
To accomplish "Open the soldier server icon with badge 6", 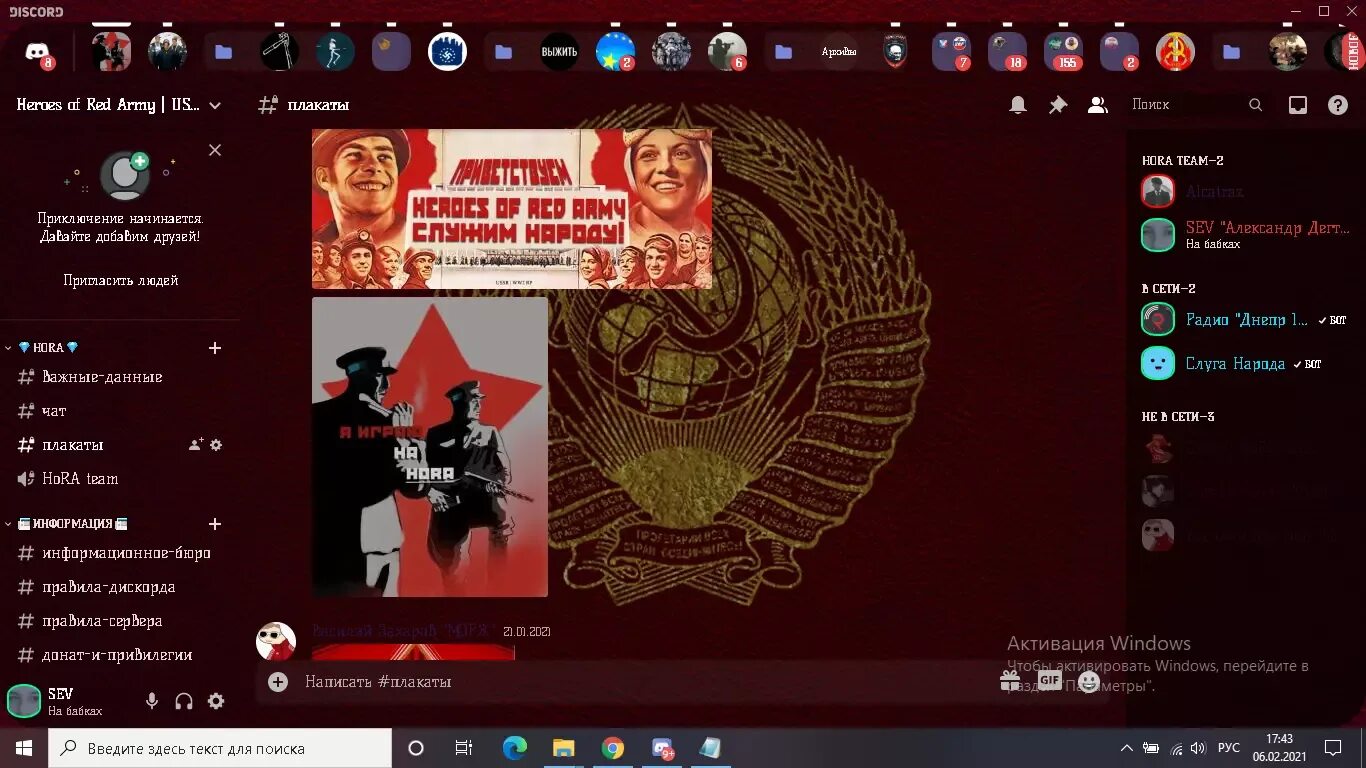I will (x=727, y=52).
